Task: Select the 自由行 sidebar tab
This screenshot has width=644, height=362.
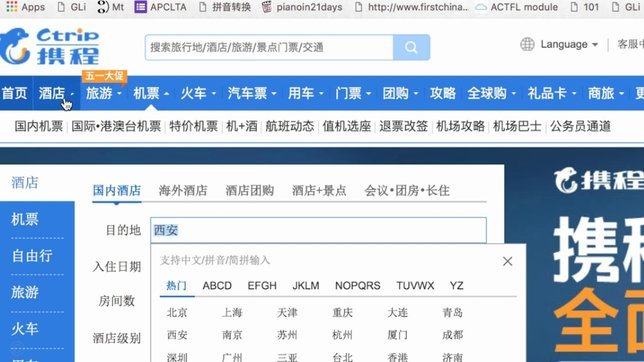Action: (32, 256)
